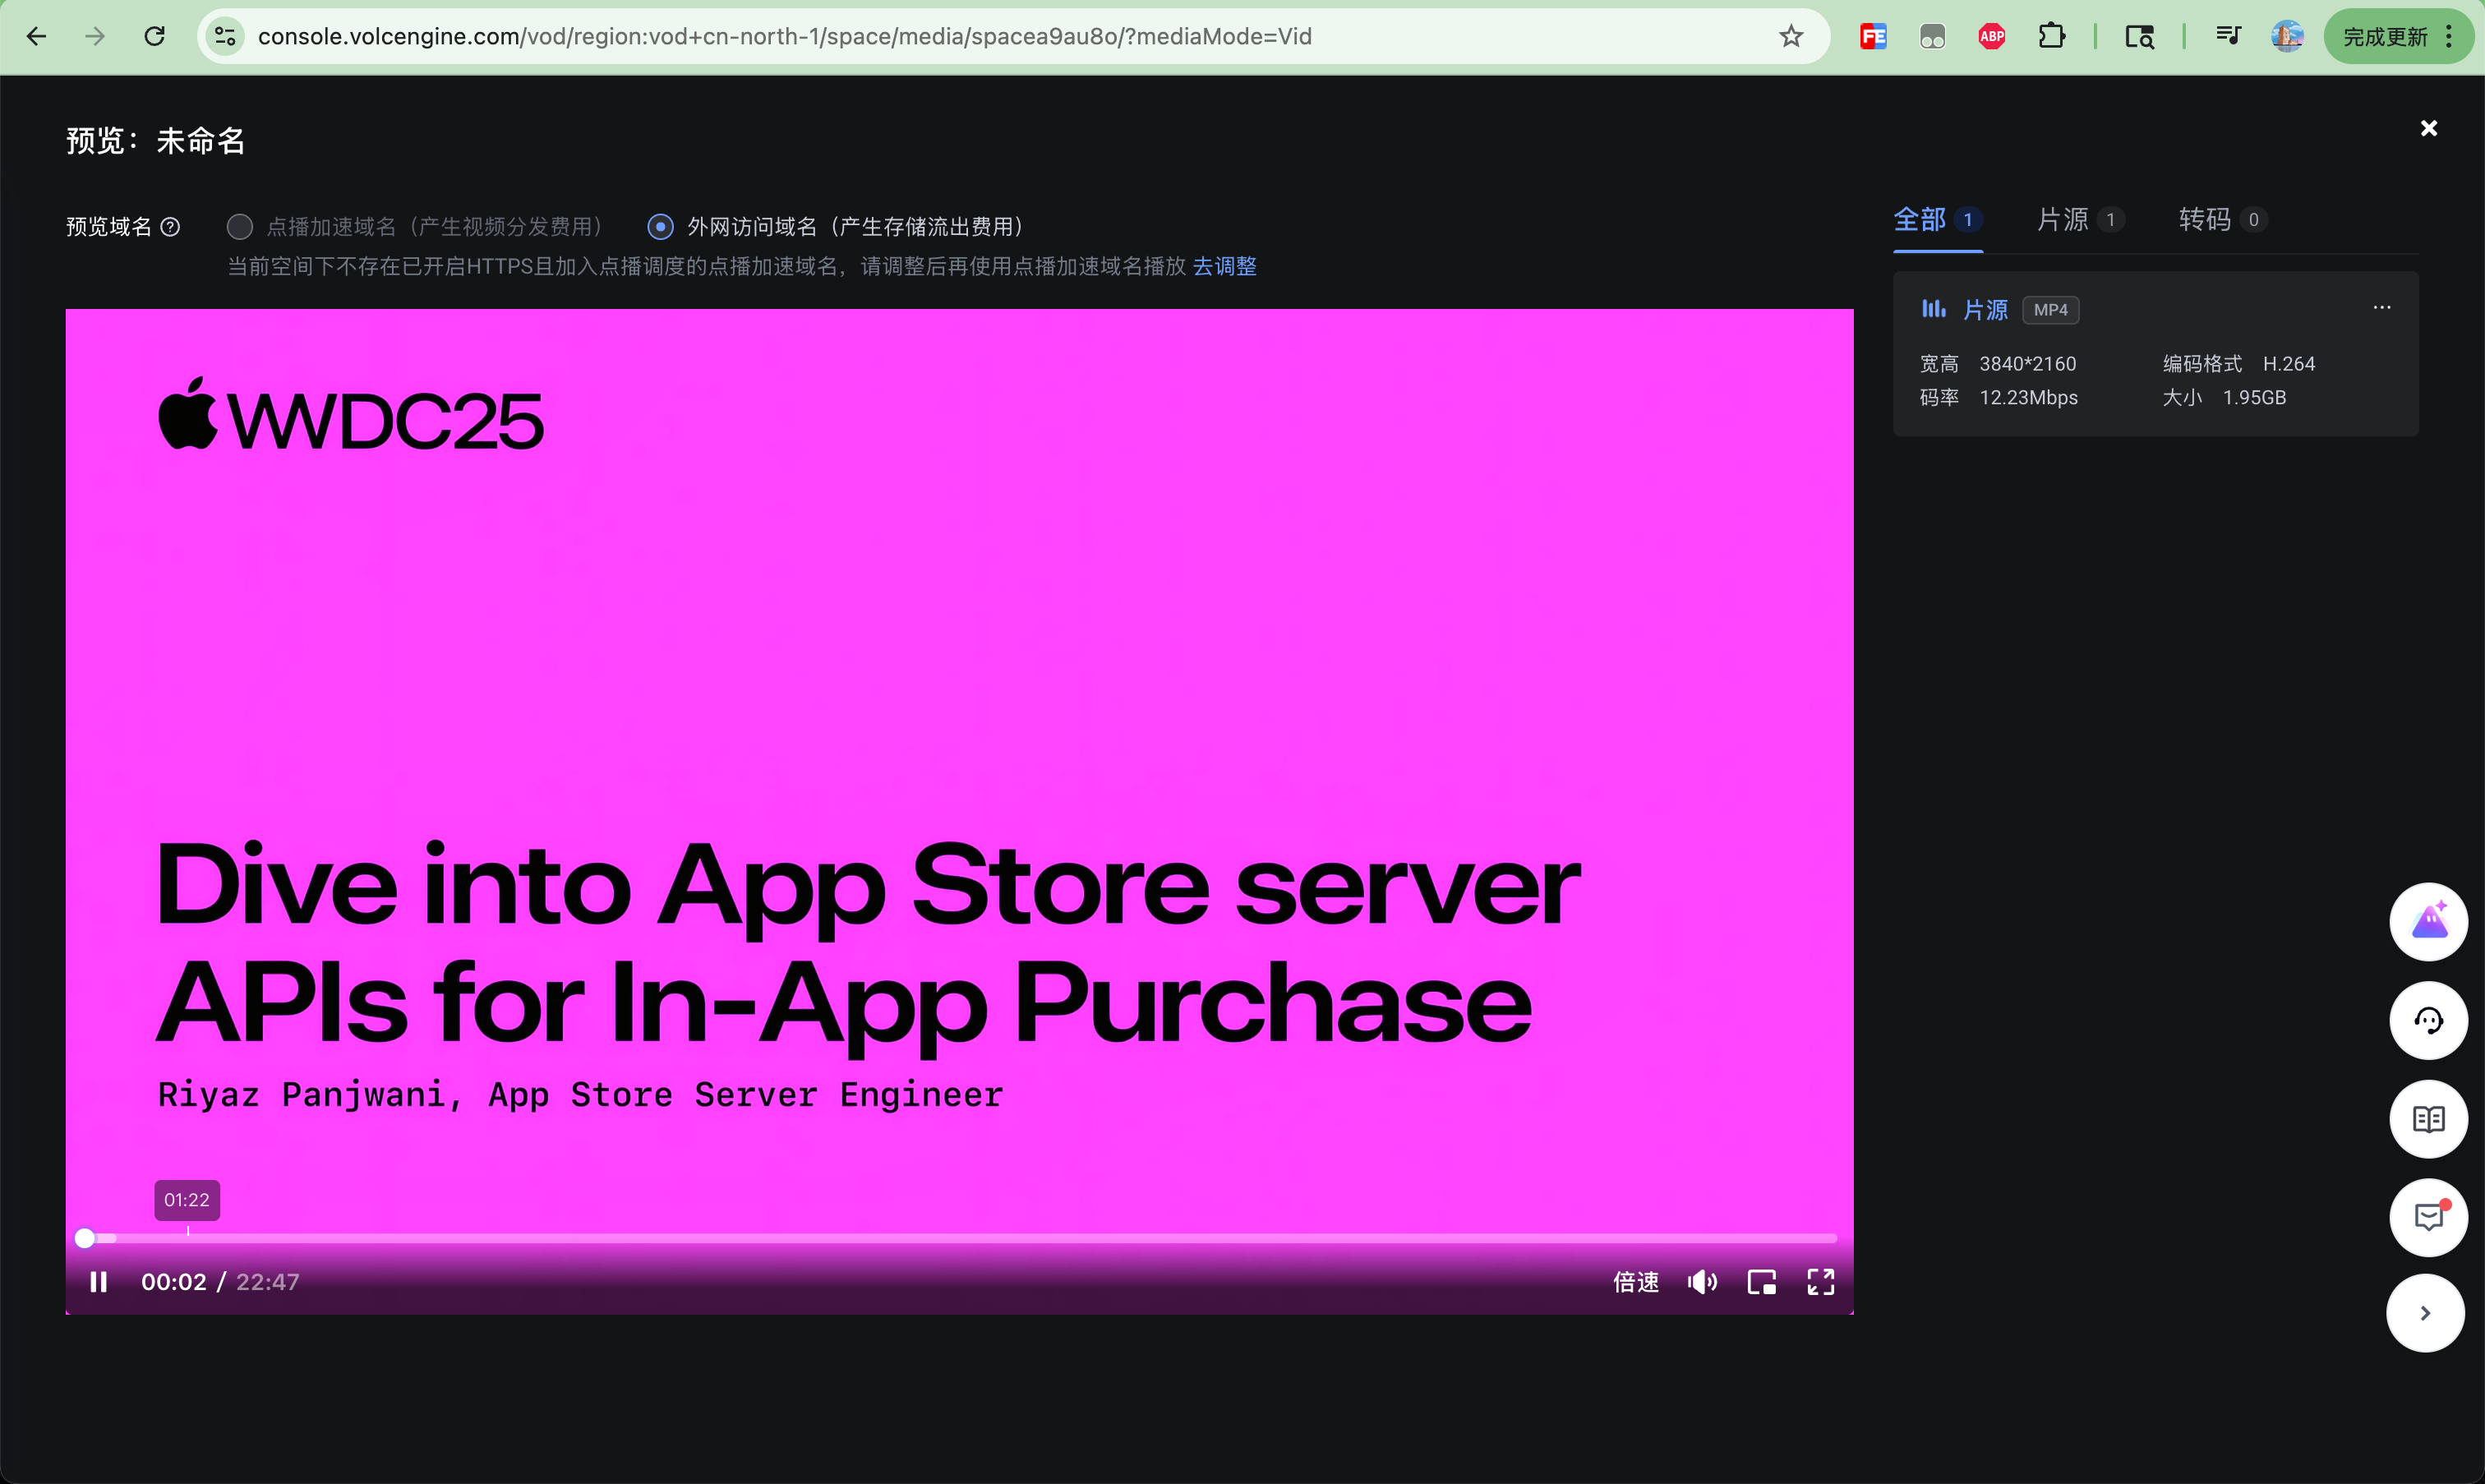2485x1484 pixels.
Task: Click the preview domain help icon
Action: 171,227
